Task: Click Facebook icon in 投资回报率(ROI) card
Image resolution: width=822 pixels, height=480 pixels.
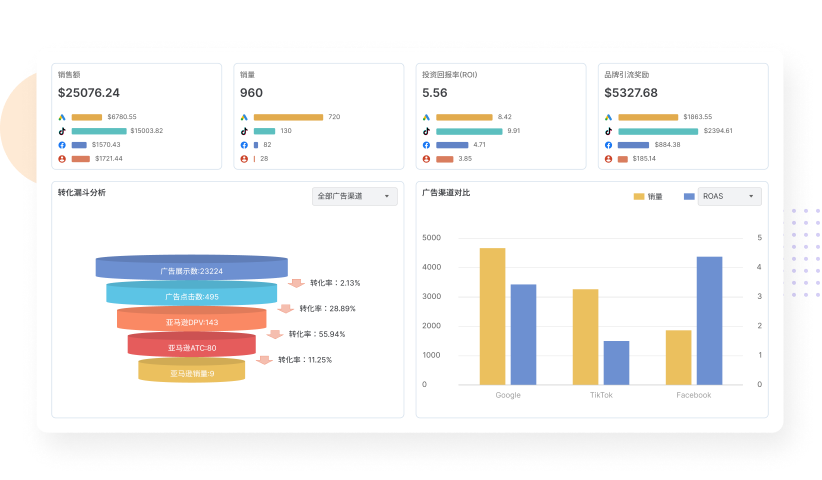Action: click(426, 145)
